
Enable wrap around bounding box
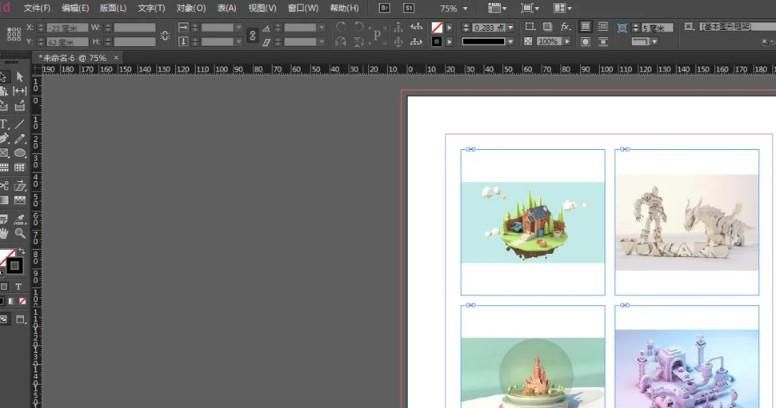(603, 27)
